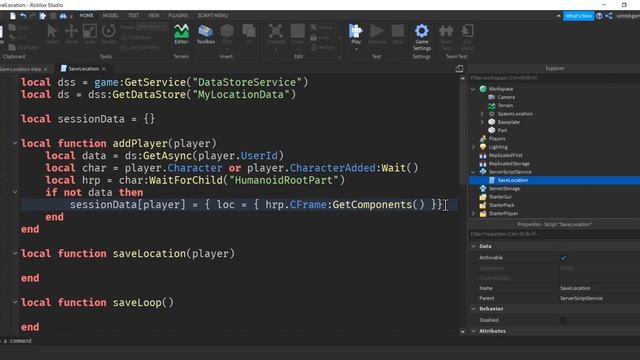Toggle the Disabled checkbox in Behavior

pyautogui.click(x=563, y=320)
